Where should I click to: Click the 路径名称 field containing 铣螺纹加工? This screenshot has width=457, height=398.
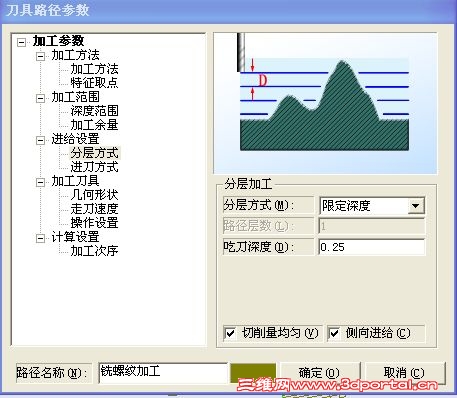tap(163, 372)
